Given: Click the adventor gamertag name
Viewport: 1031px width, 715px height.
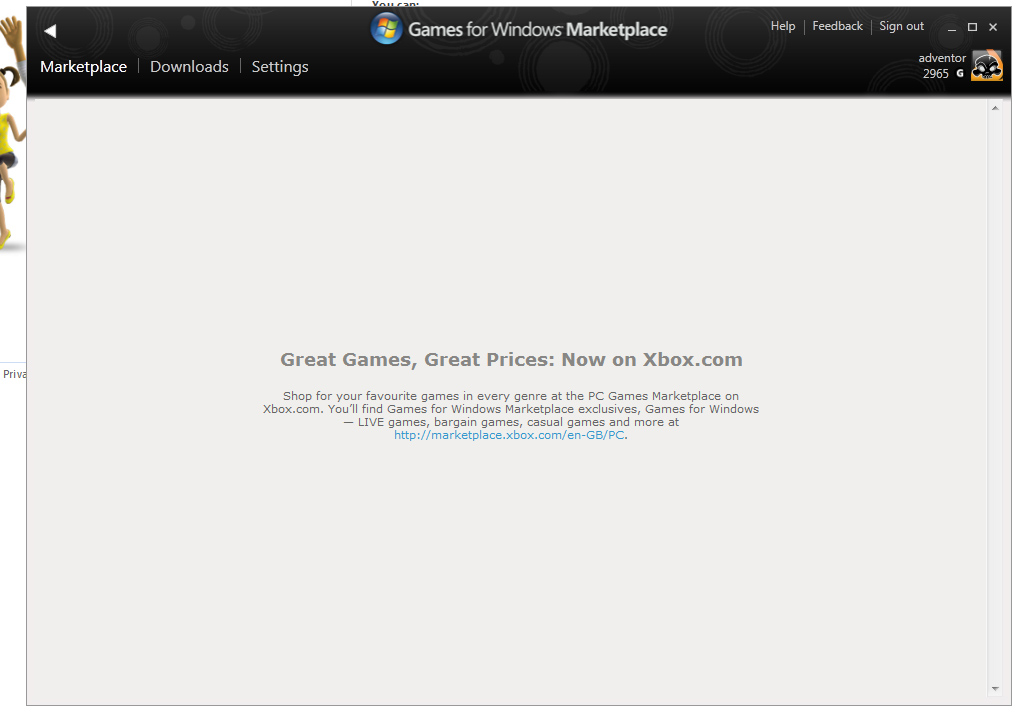Looking at the screenshot, I should point(942,58).
